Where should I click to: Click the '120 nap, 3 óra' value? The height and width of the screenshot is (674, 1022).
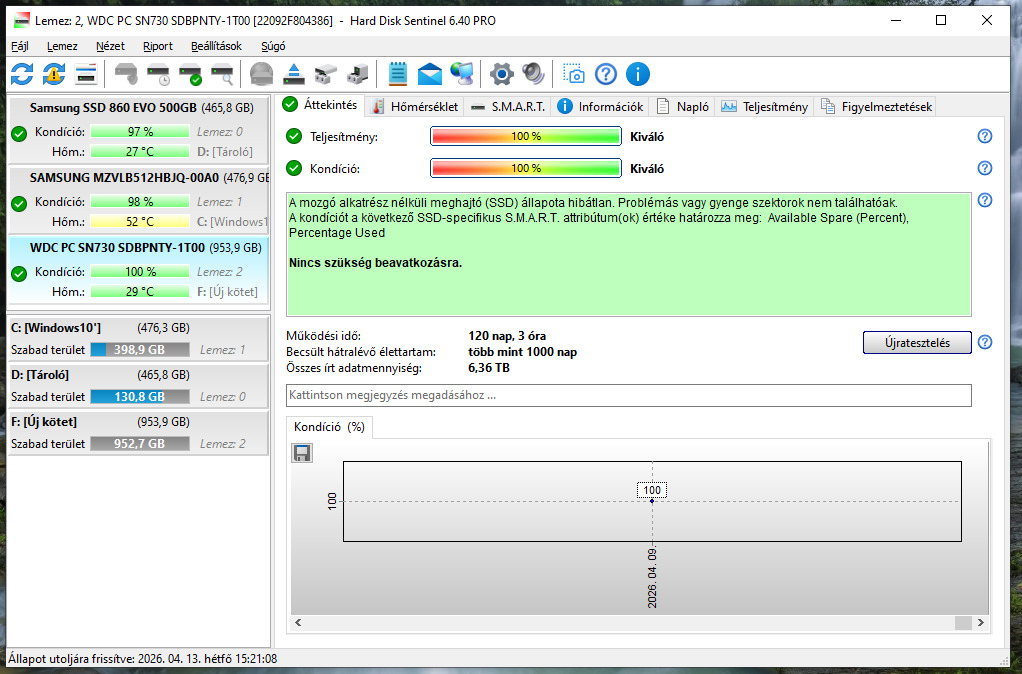pyautogui.click(x=507, y=336)
